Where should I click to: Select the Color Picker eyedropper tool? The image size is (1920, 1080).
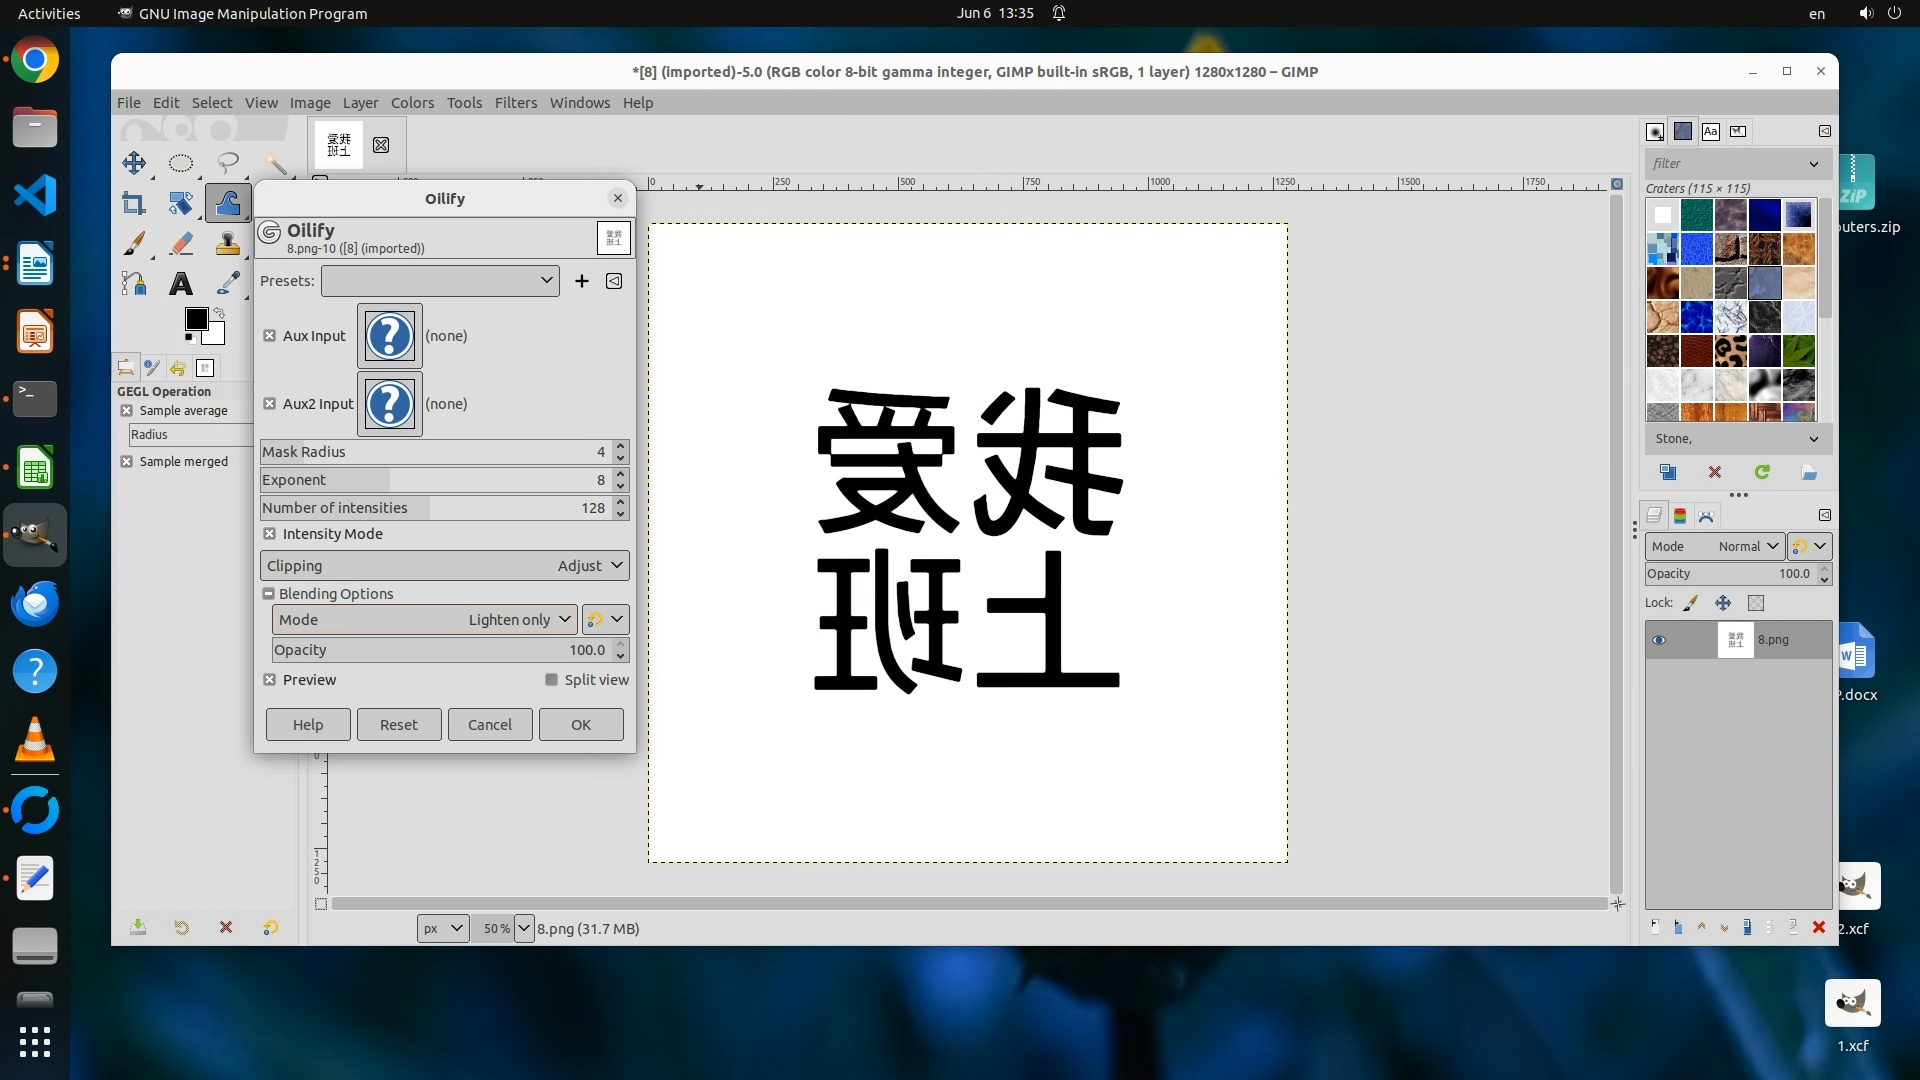click(x=228, y=284)
